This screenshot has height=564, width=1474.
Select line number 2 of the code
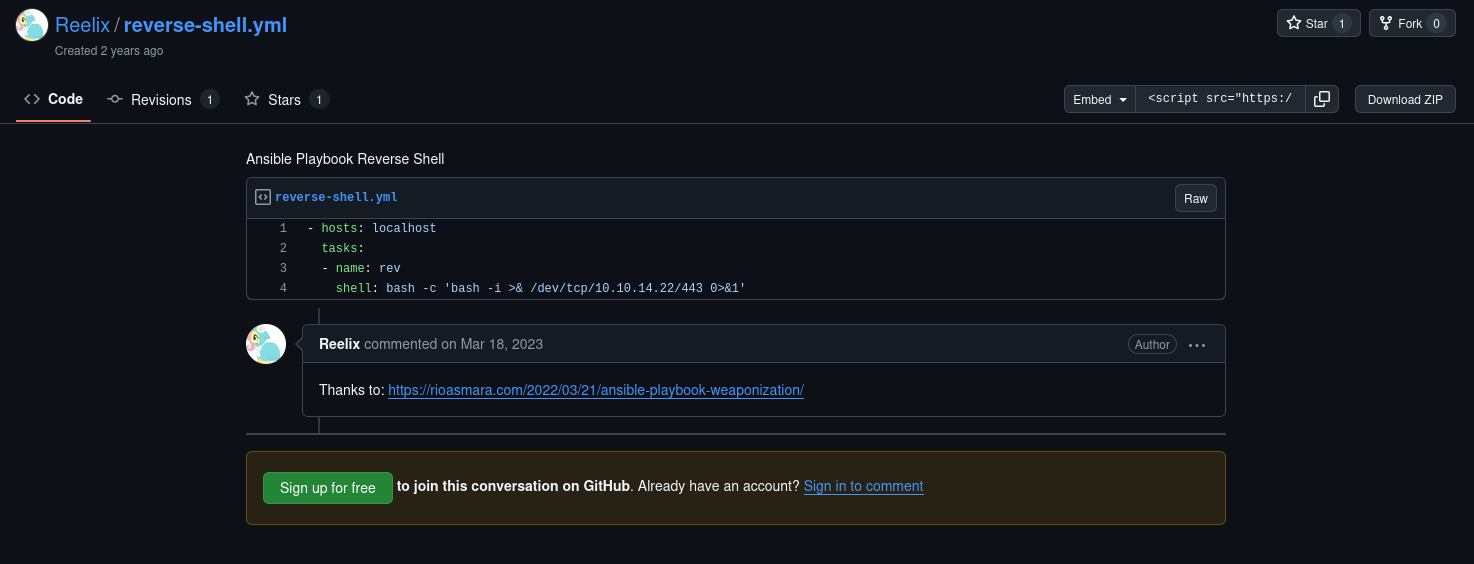283,248
